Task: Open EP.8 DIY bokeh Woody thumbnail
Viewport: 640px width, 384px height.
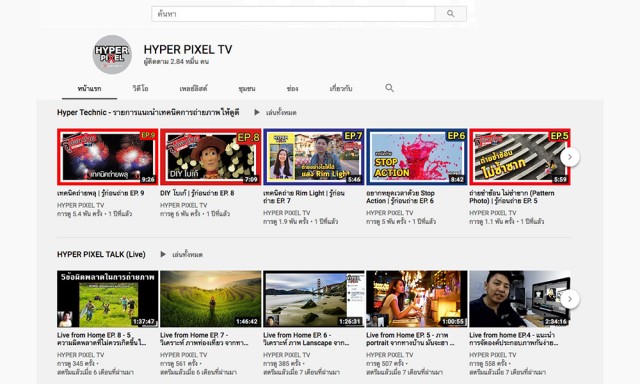Action: pyautogui.click(x=210, y=157)
